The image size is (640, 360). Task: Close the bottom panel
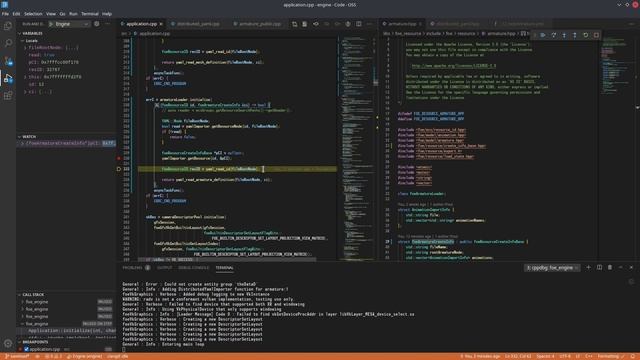point(631,267)
